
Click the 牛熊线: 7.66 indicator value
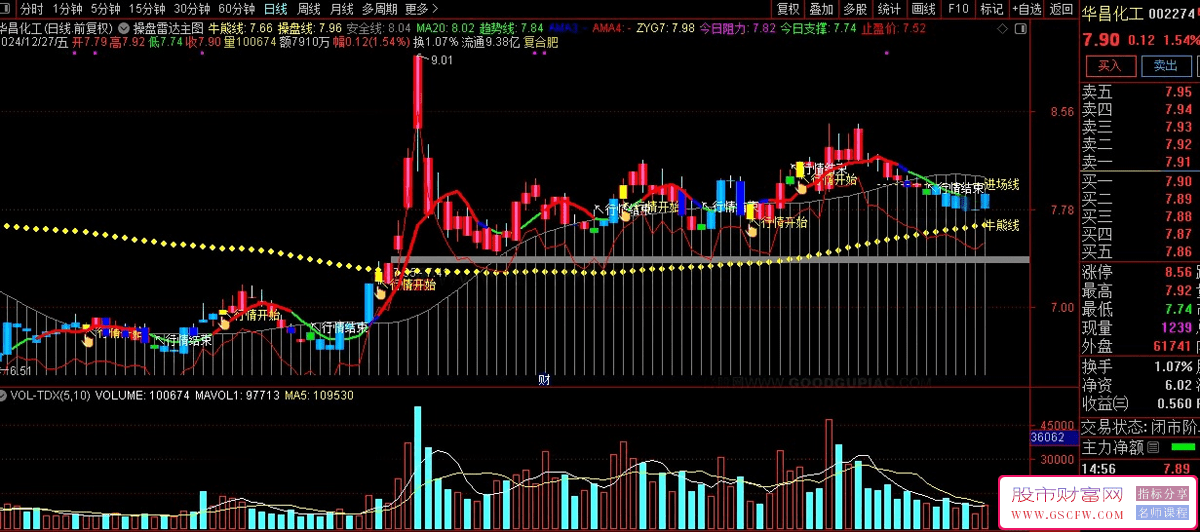pyautogui.click(x=239, y=28)
